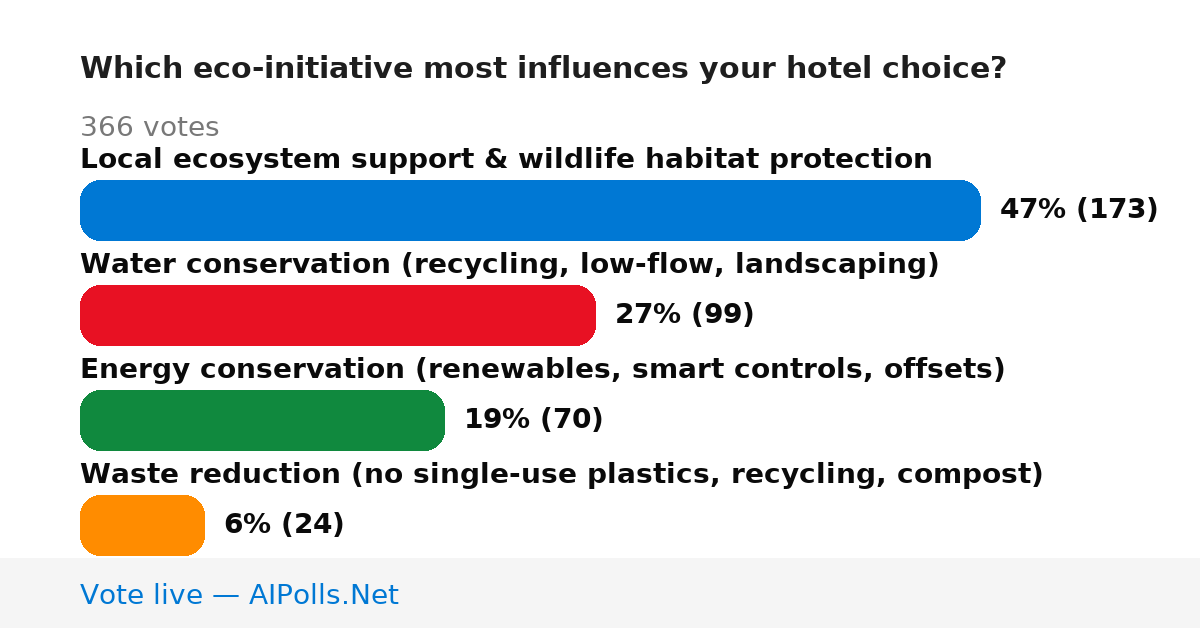
Task: Click the 366 votes count
Action: tap(149, 127)
